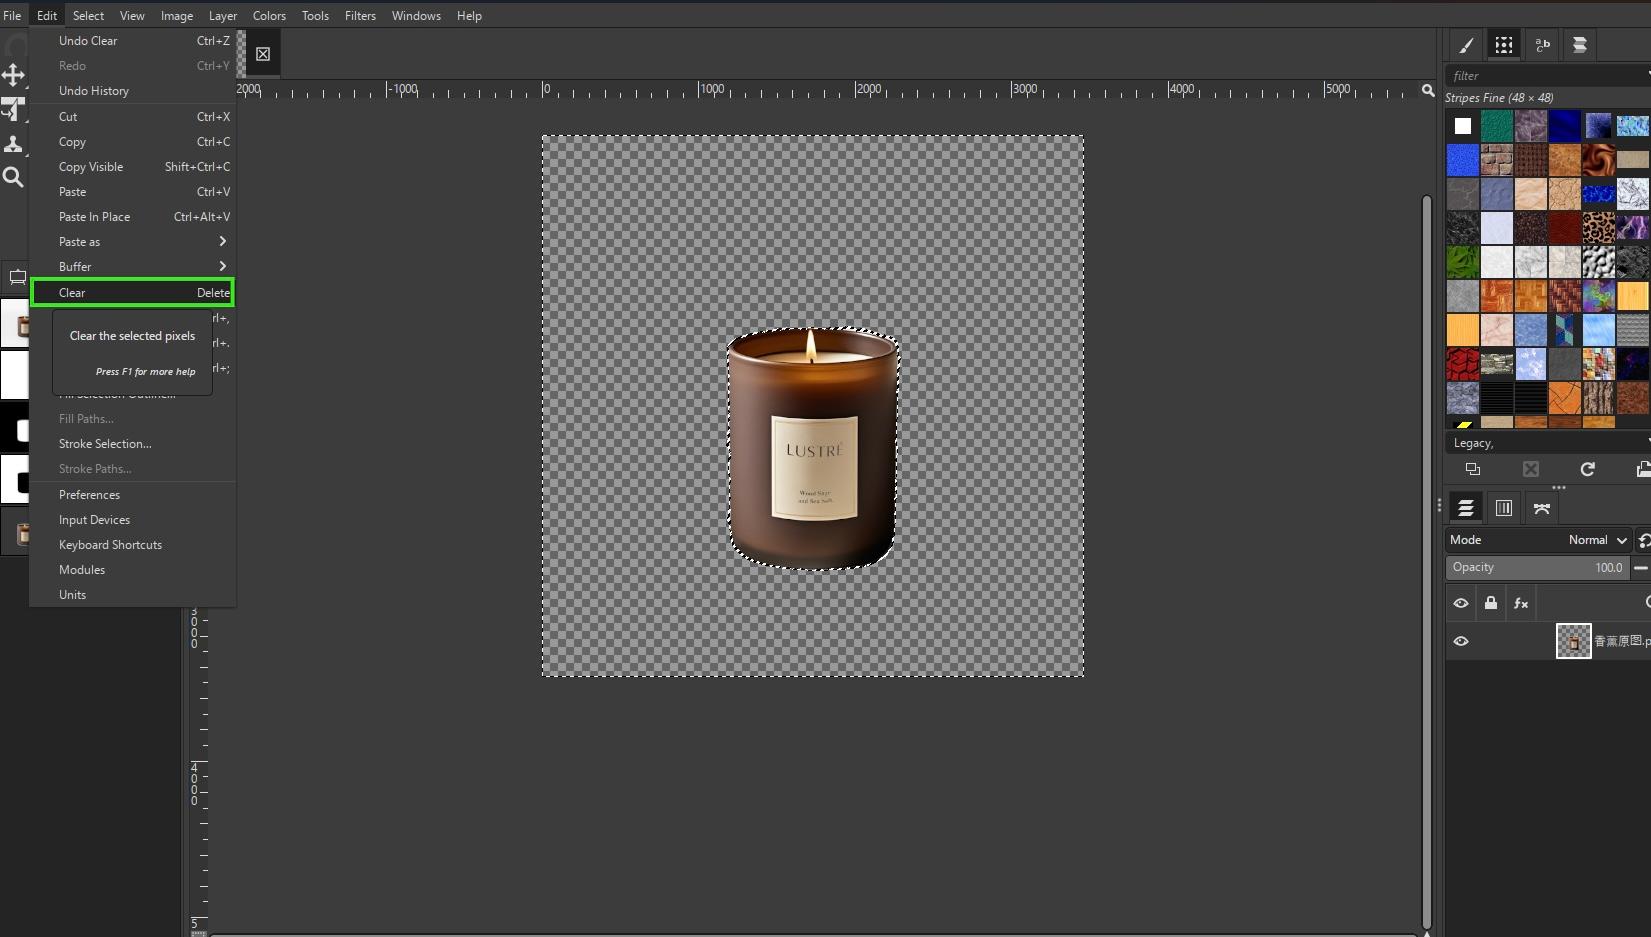The image size is (1651, 937).
Task: Expand the Paste as submenu
Action: 133,242
